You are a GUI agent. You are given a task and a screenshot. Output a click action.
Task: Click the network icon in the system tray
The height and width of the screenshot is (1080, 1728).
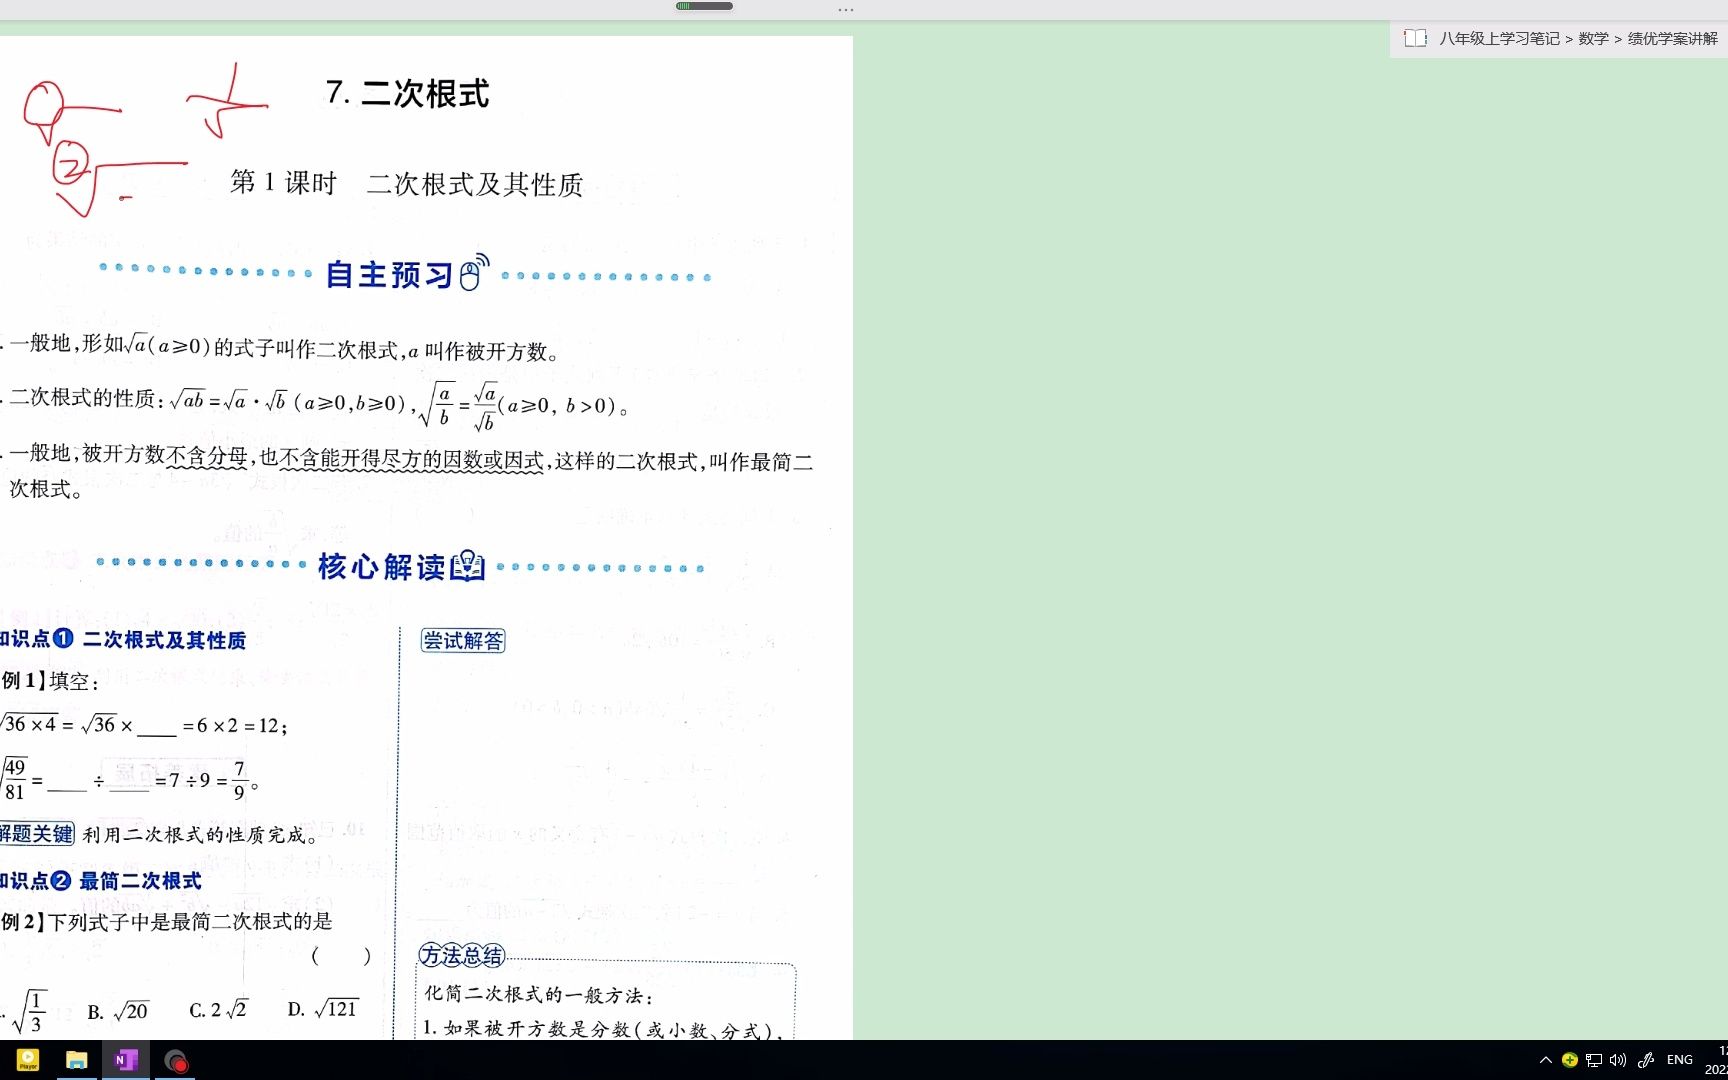(1595, 1060)
